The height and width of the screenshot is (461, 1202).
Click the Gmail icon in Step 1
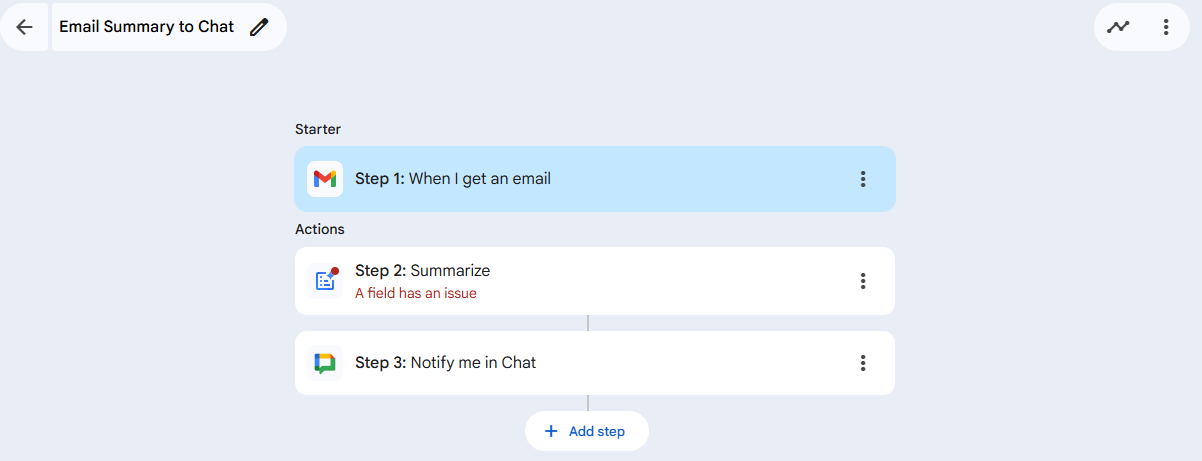click(324, 179)
